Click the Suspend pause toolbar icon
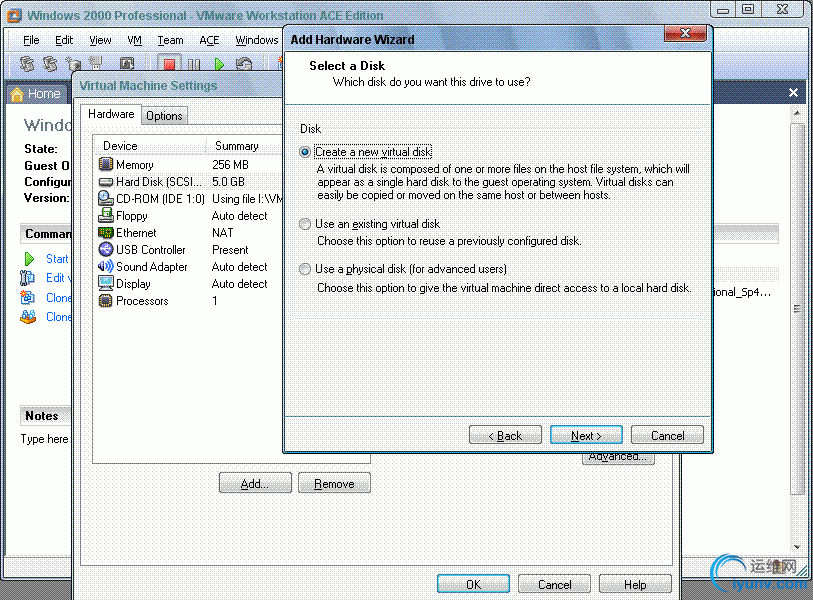Image resolution: width=813 pixels, height=600 pixels. coord(194,64)
